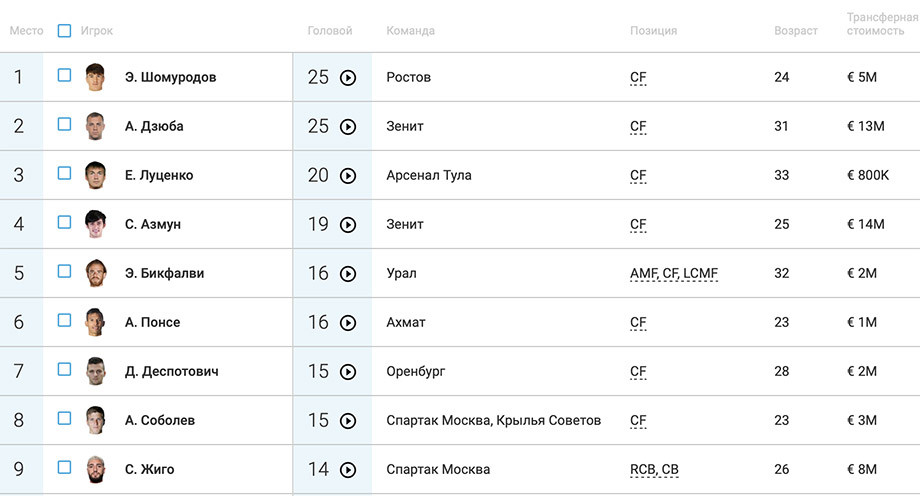The height and width of the screenshot is (496, 920).
Task: Play header clips for Шомуродов's 25
Action: (348, 77)
